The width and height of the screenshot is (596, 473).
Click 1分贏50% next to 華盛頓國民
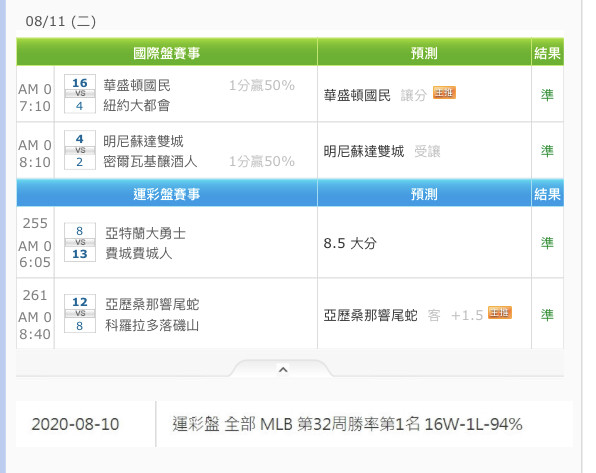[262, 85]
